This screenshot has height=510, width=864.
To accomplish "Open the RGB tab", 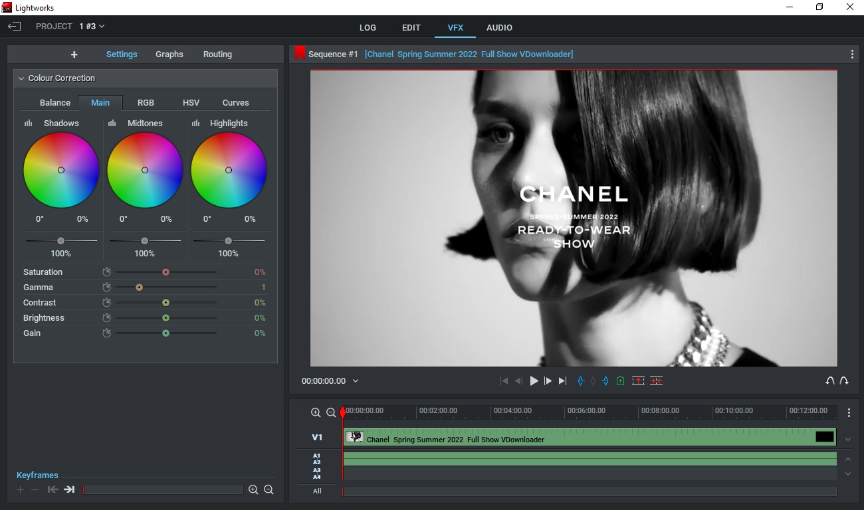I will pos(145,102).
